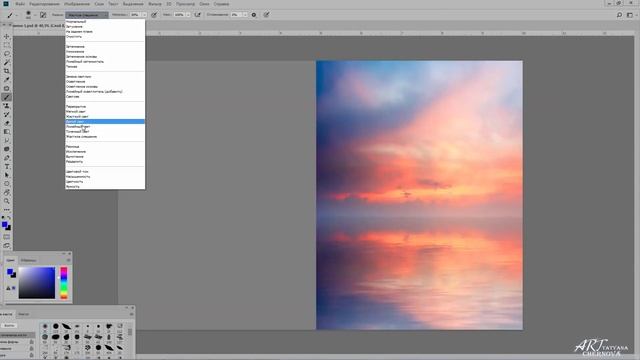The image size is (640, 360).
Task: Select the Eyedropper tool
Action: tap(7, 80)
